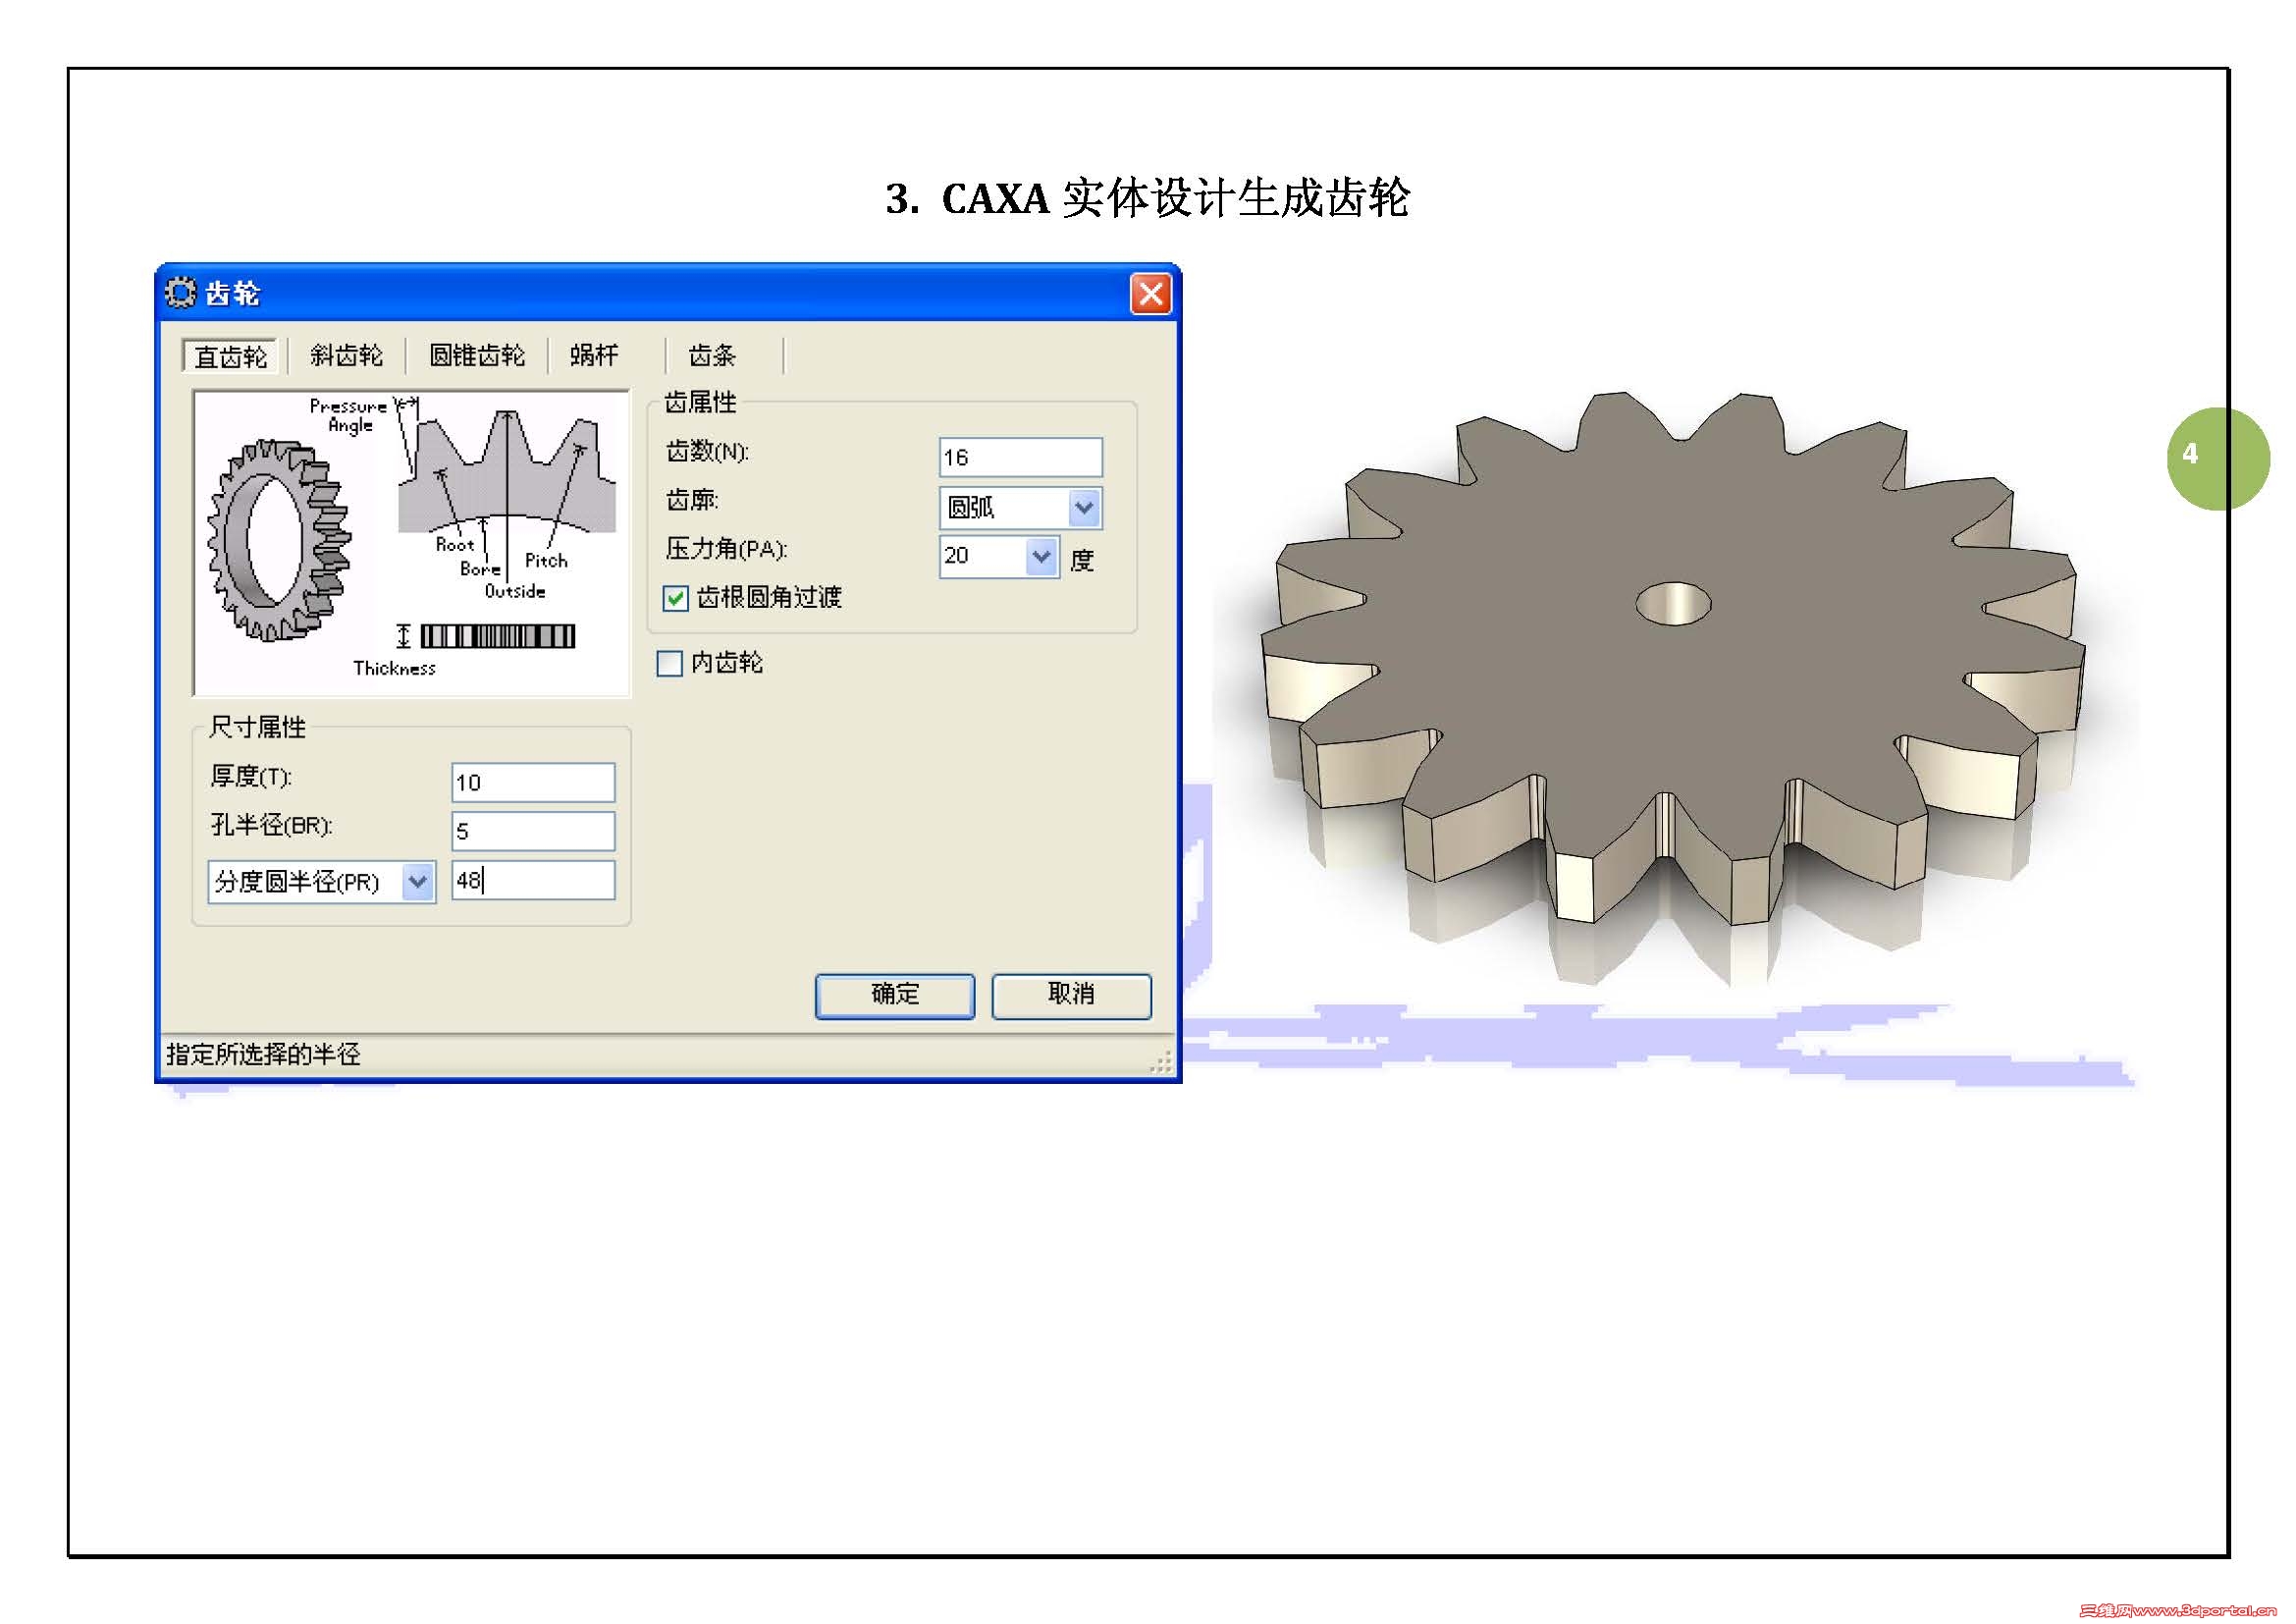Viewport: 2296px width, 1624px height.
Task: Open the 分度圆半径(PR) dropdown
Action: click(417, 882)
